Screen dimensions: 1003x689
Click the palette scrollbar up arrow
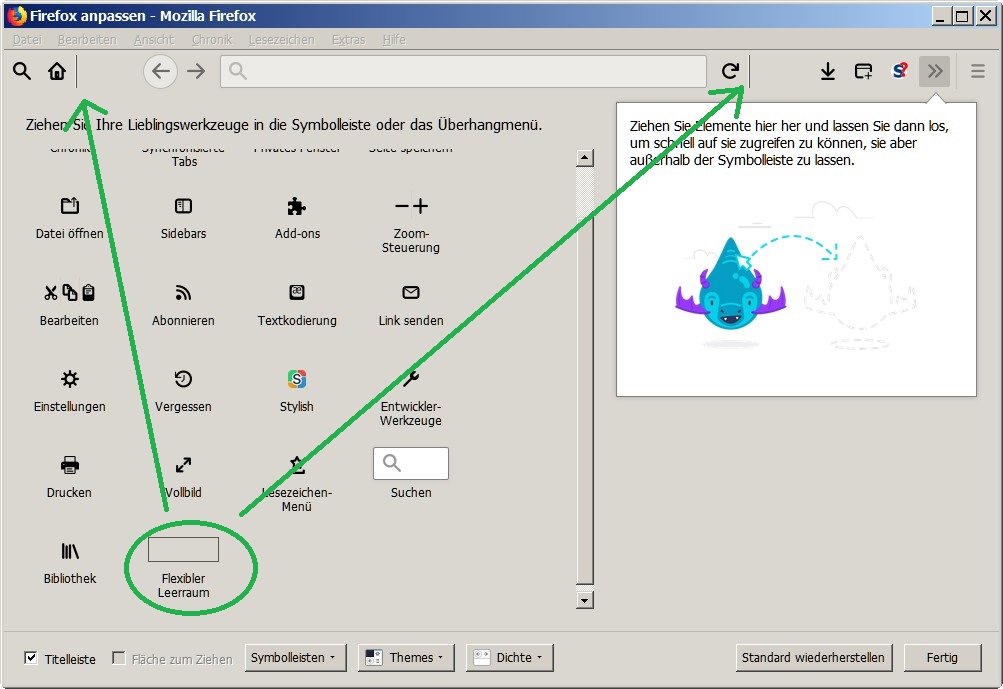pyautogui.click(x=585, y=157)
